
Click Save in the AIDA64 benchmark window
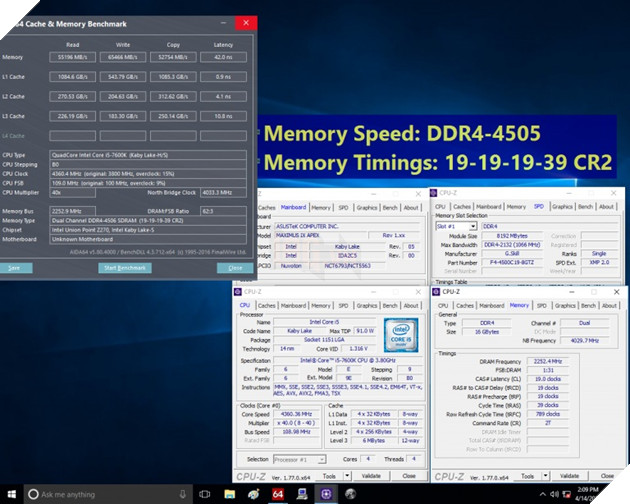pos(14,268)
